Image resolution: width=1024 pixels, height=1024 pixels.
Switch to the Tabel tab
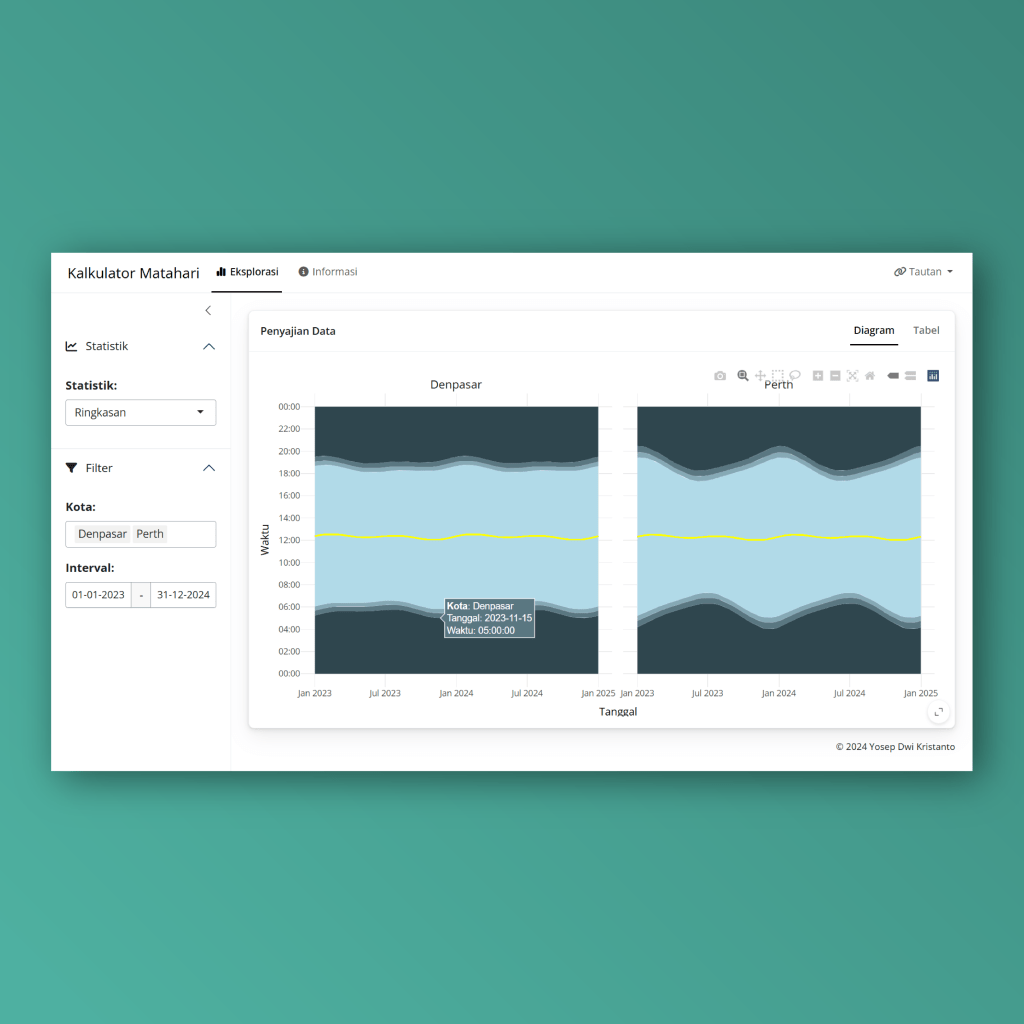926,330
